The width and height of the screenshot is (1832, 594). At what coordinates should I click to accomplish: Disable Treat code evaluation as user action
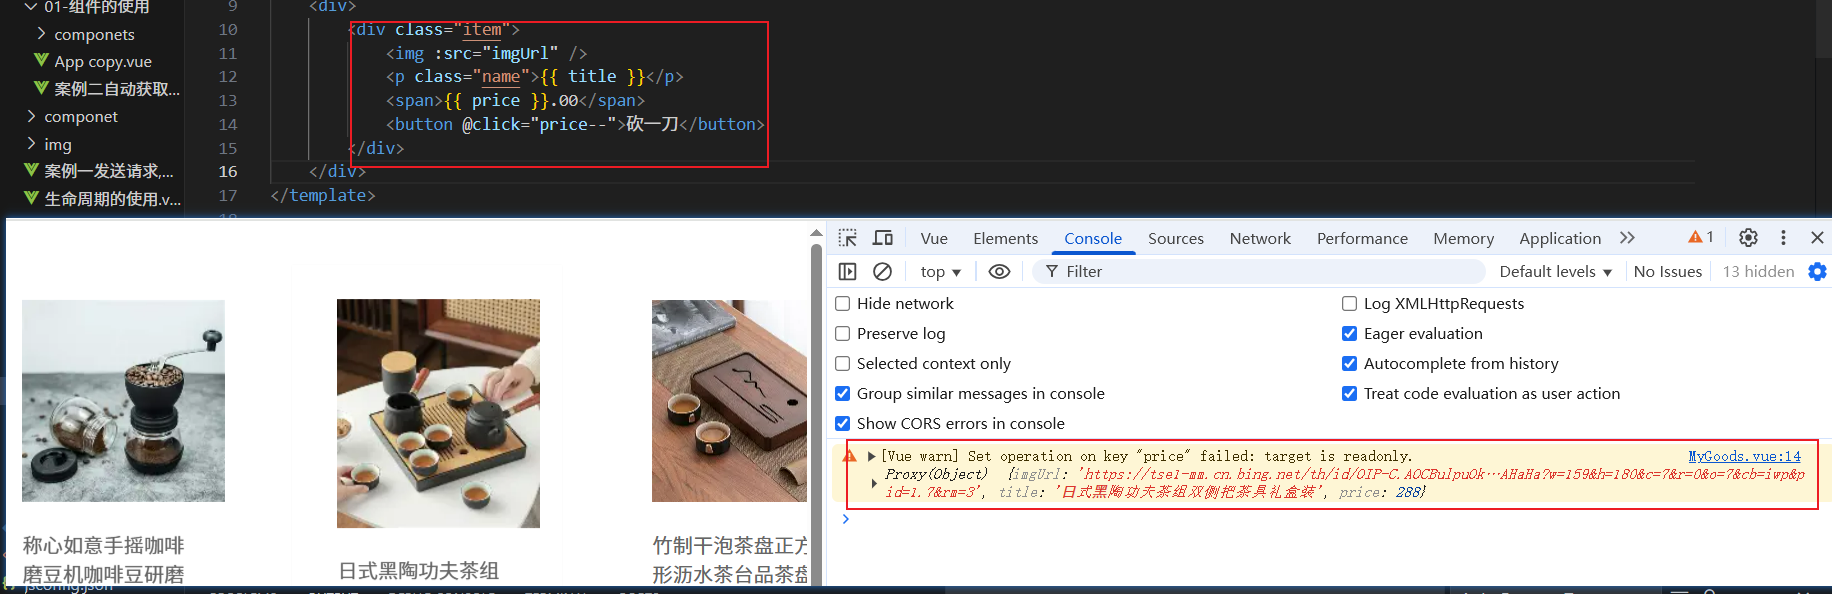click(x=1349, y=393)
